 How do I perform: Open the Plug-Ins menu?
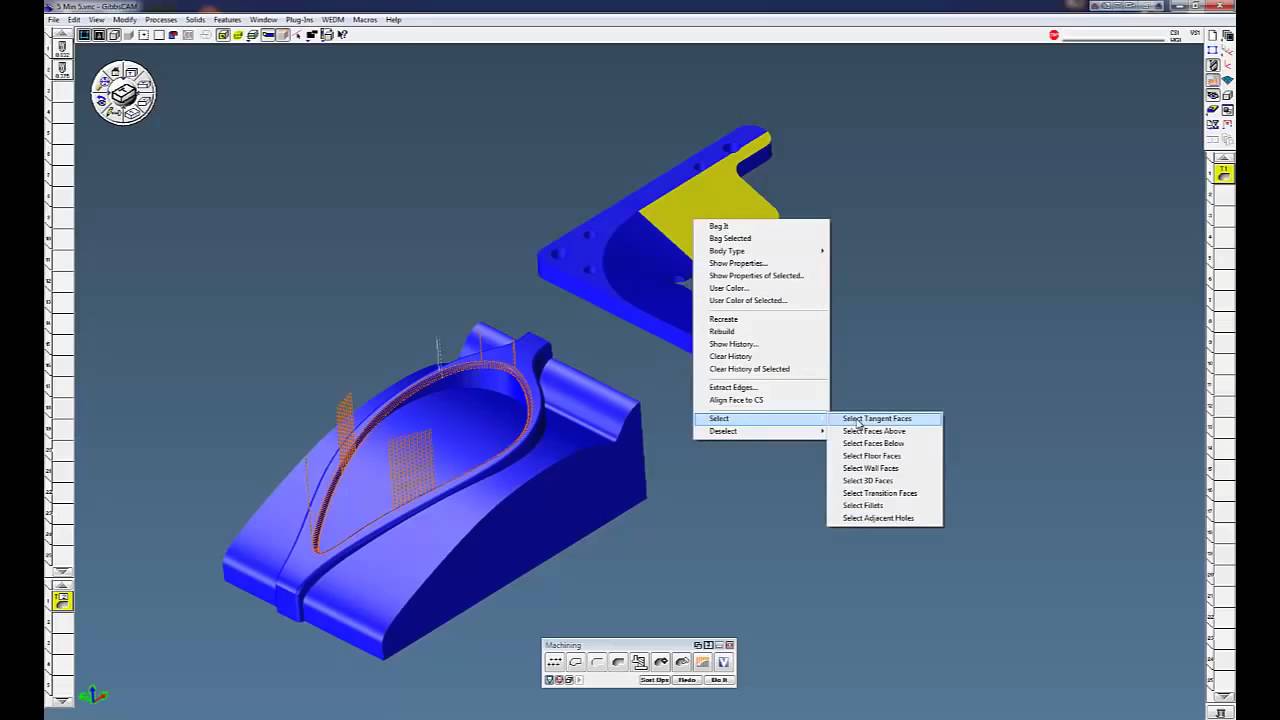pos(299,20)
